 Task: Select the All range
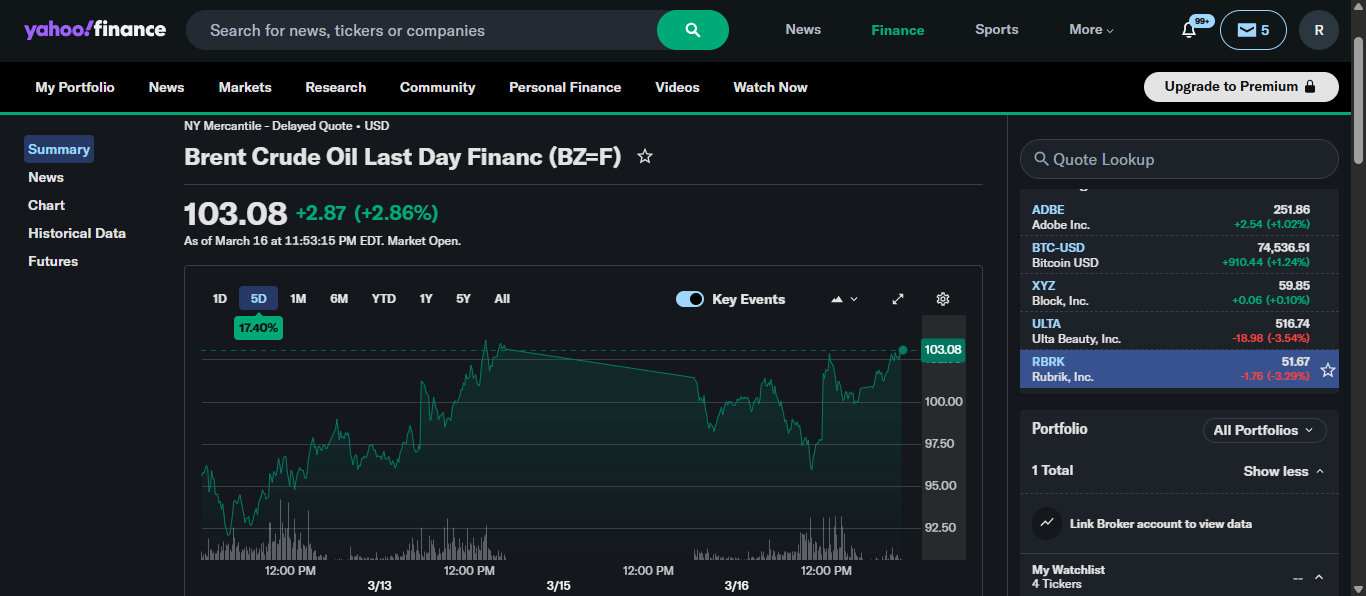point(502,298)
